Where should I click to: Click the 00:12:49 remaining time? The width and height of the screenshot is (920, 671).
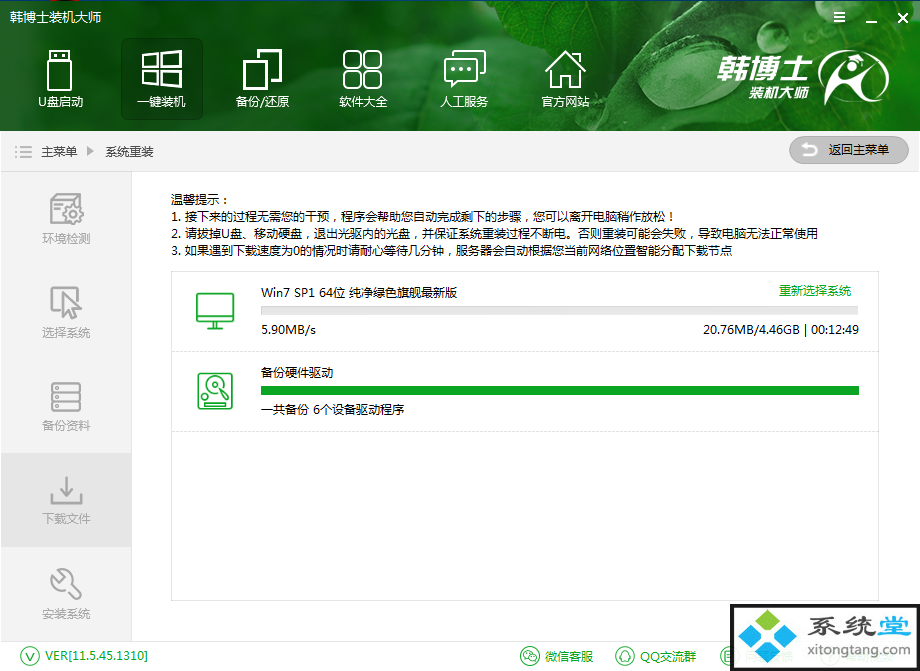(x=835, y=330)
